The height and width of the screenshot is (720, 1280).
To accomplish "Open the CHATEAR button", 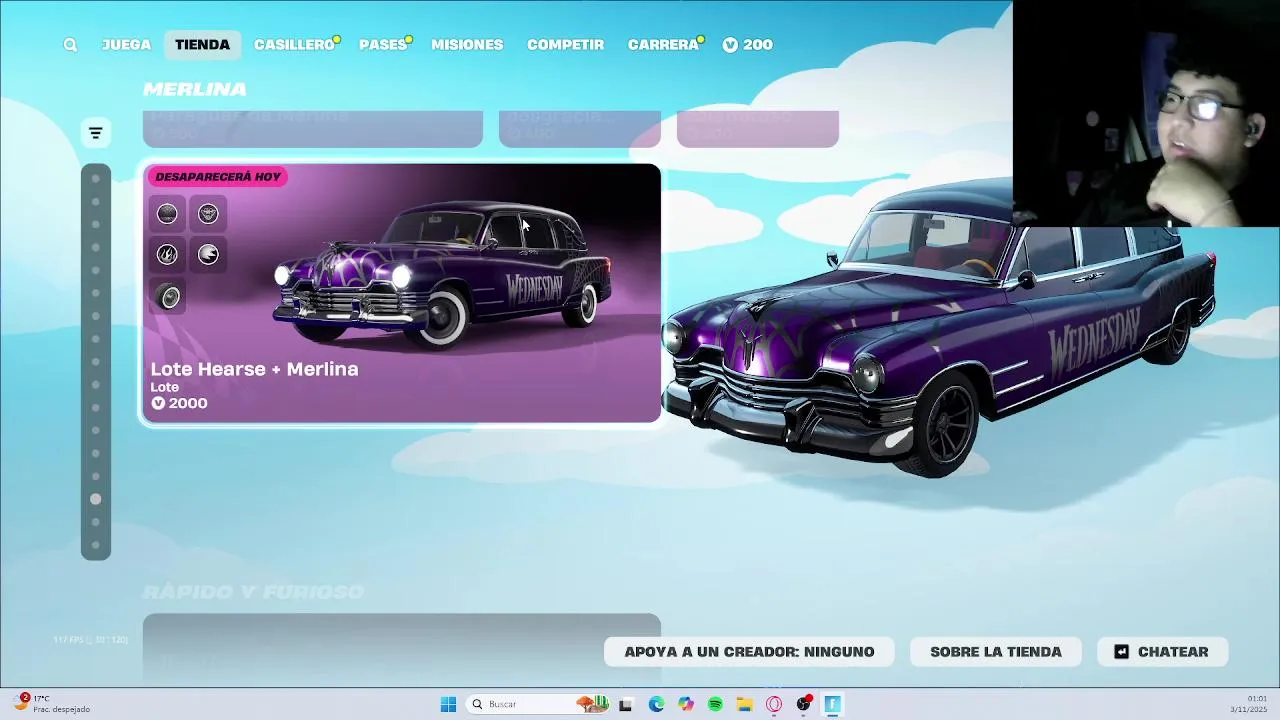I will tap(1162, 652).
